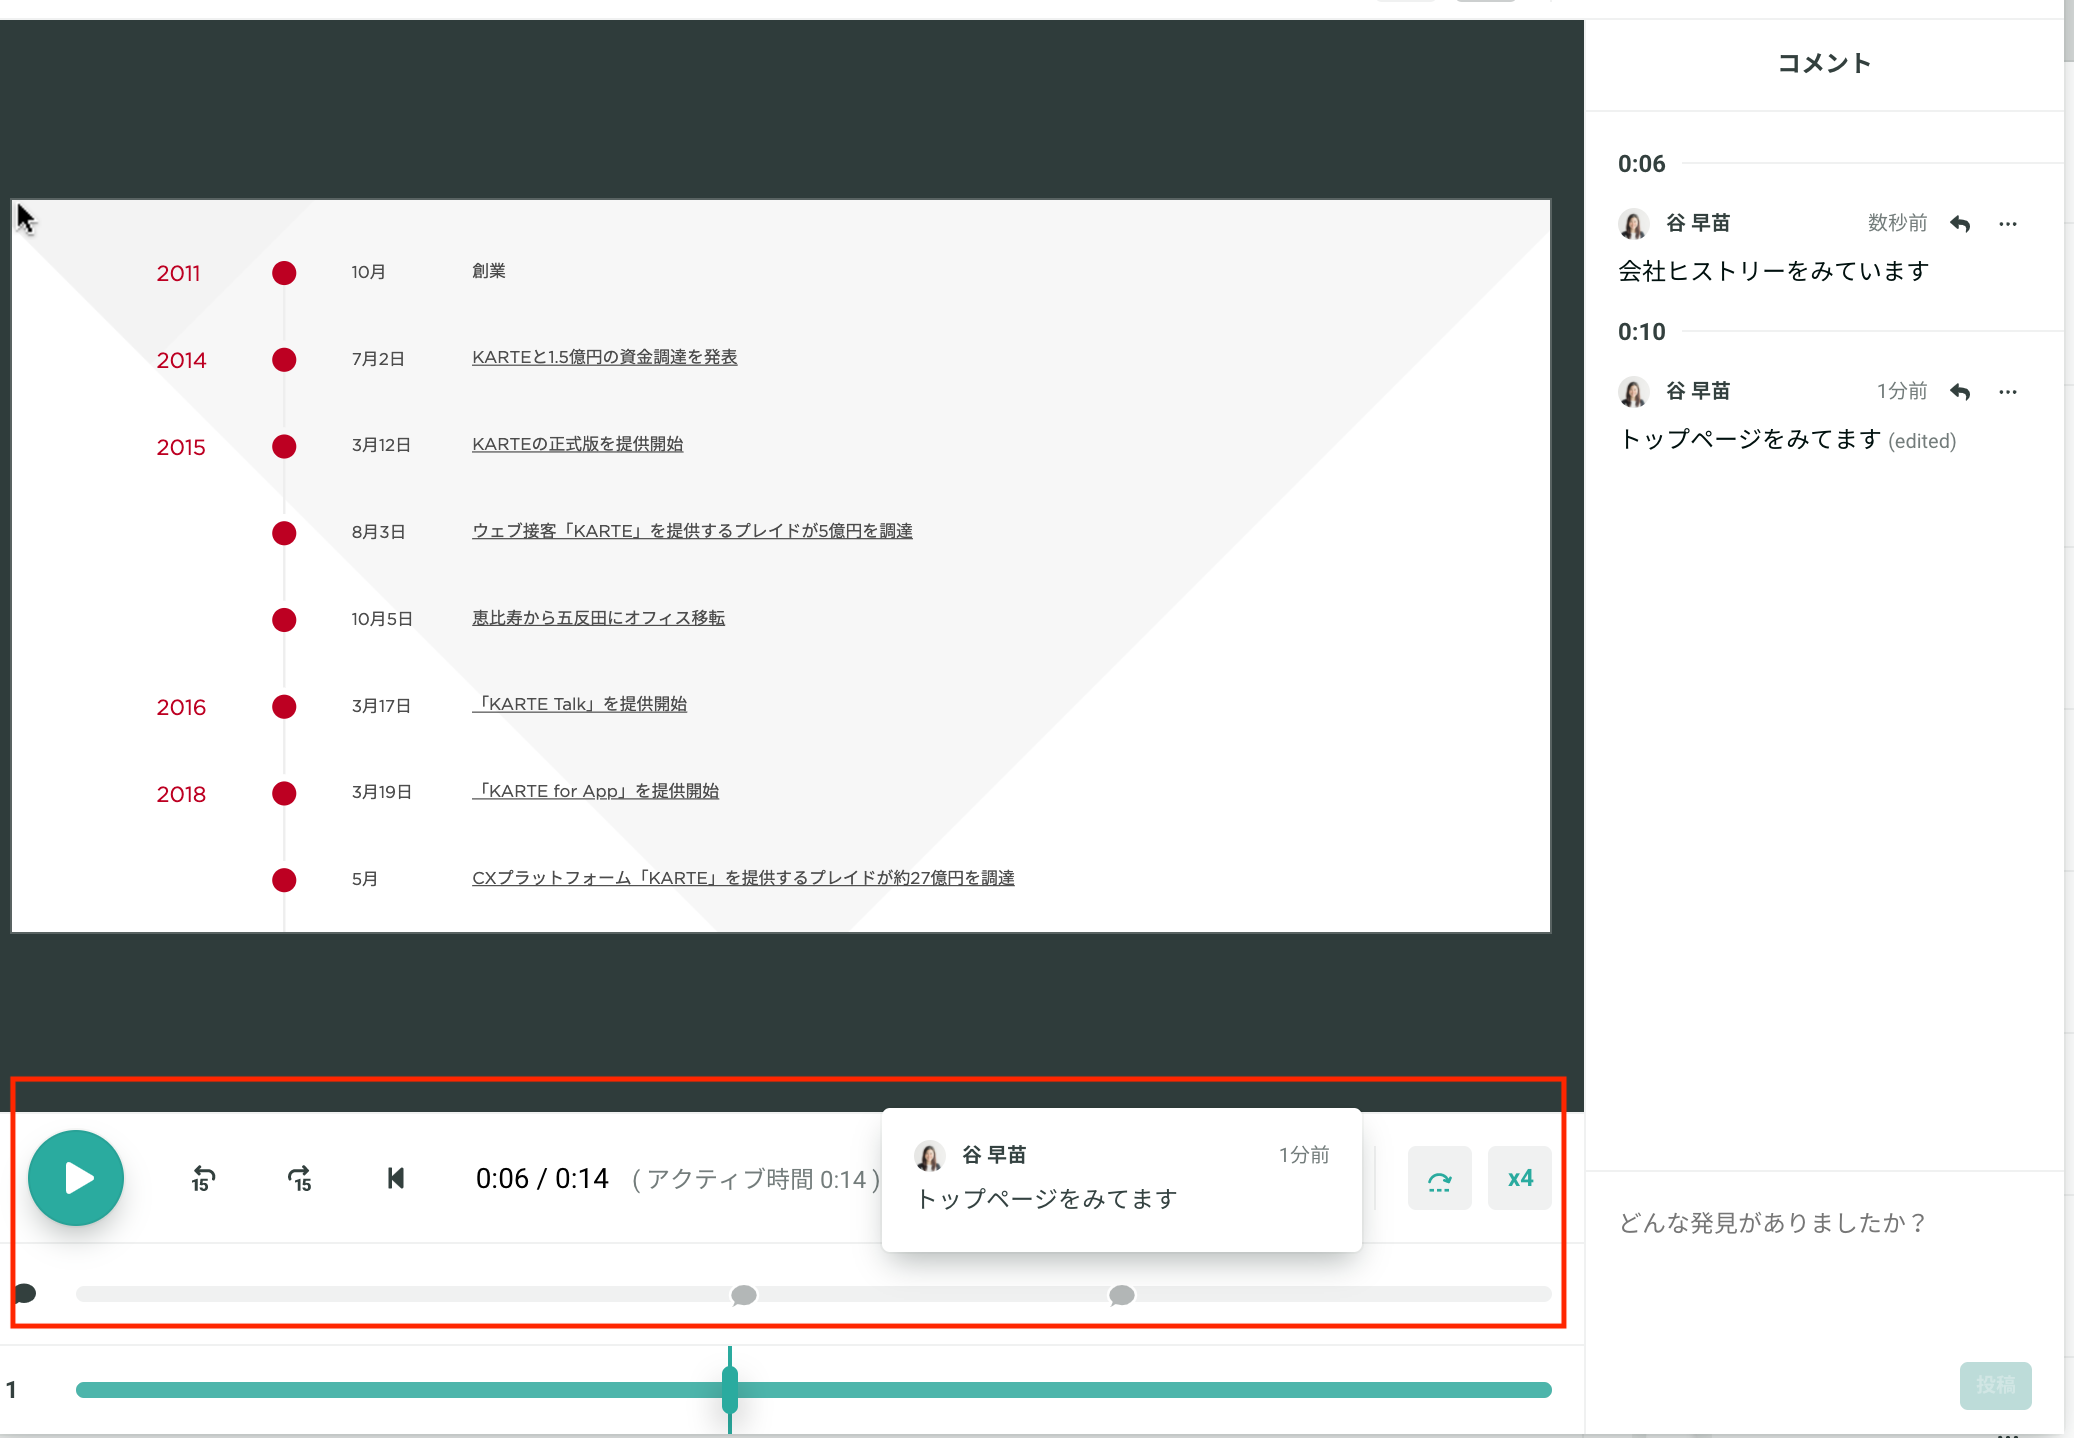Open the ブレイドが約27億円を調達 link

click(743, 878)
